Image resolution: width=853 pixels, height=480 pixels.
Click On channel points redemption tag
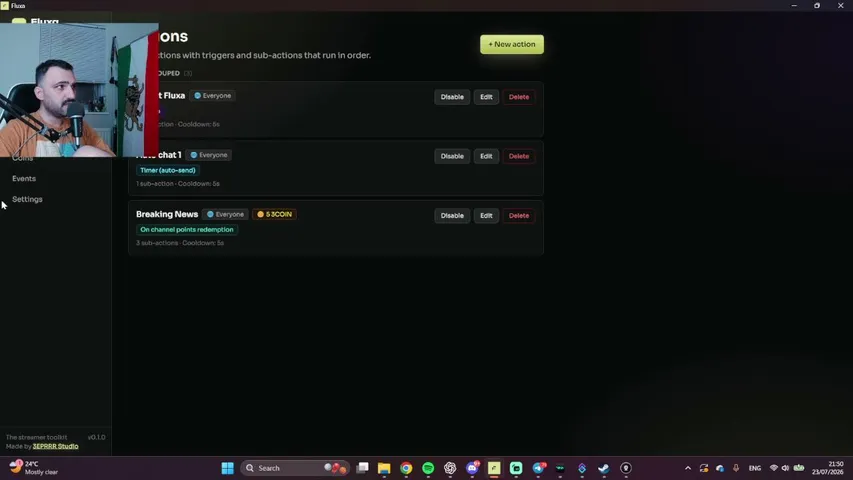tap(187, 230)
